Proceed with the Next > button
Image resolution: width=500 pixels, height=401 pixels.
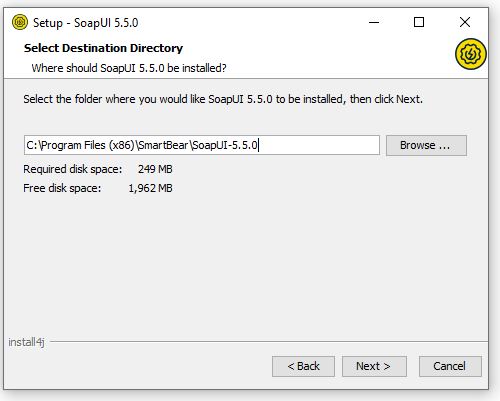click(x=374, y=366)
